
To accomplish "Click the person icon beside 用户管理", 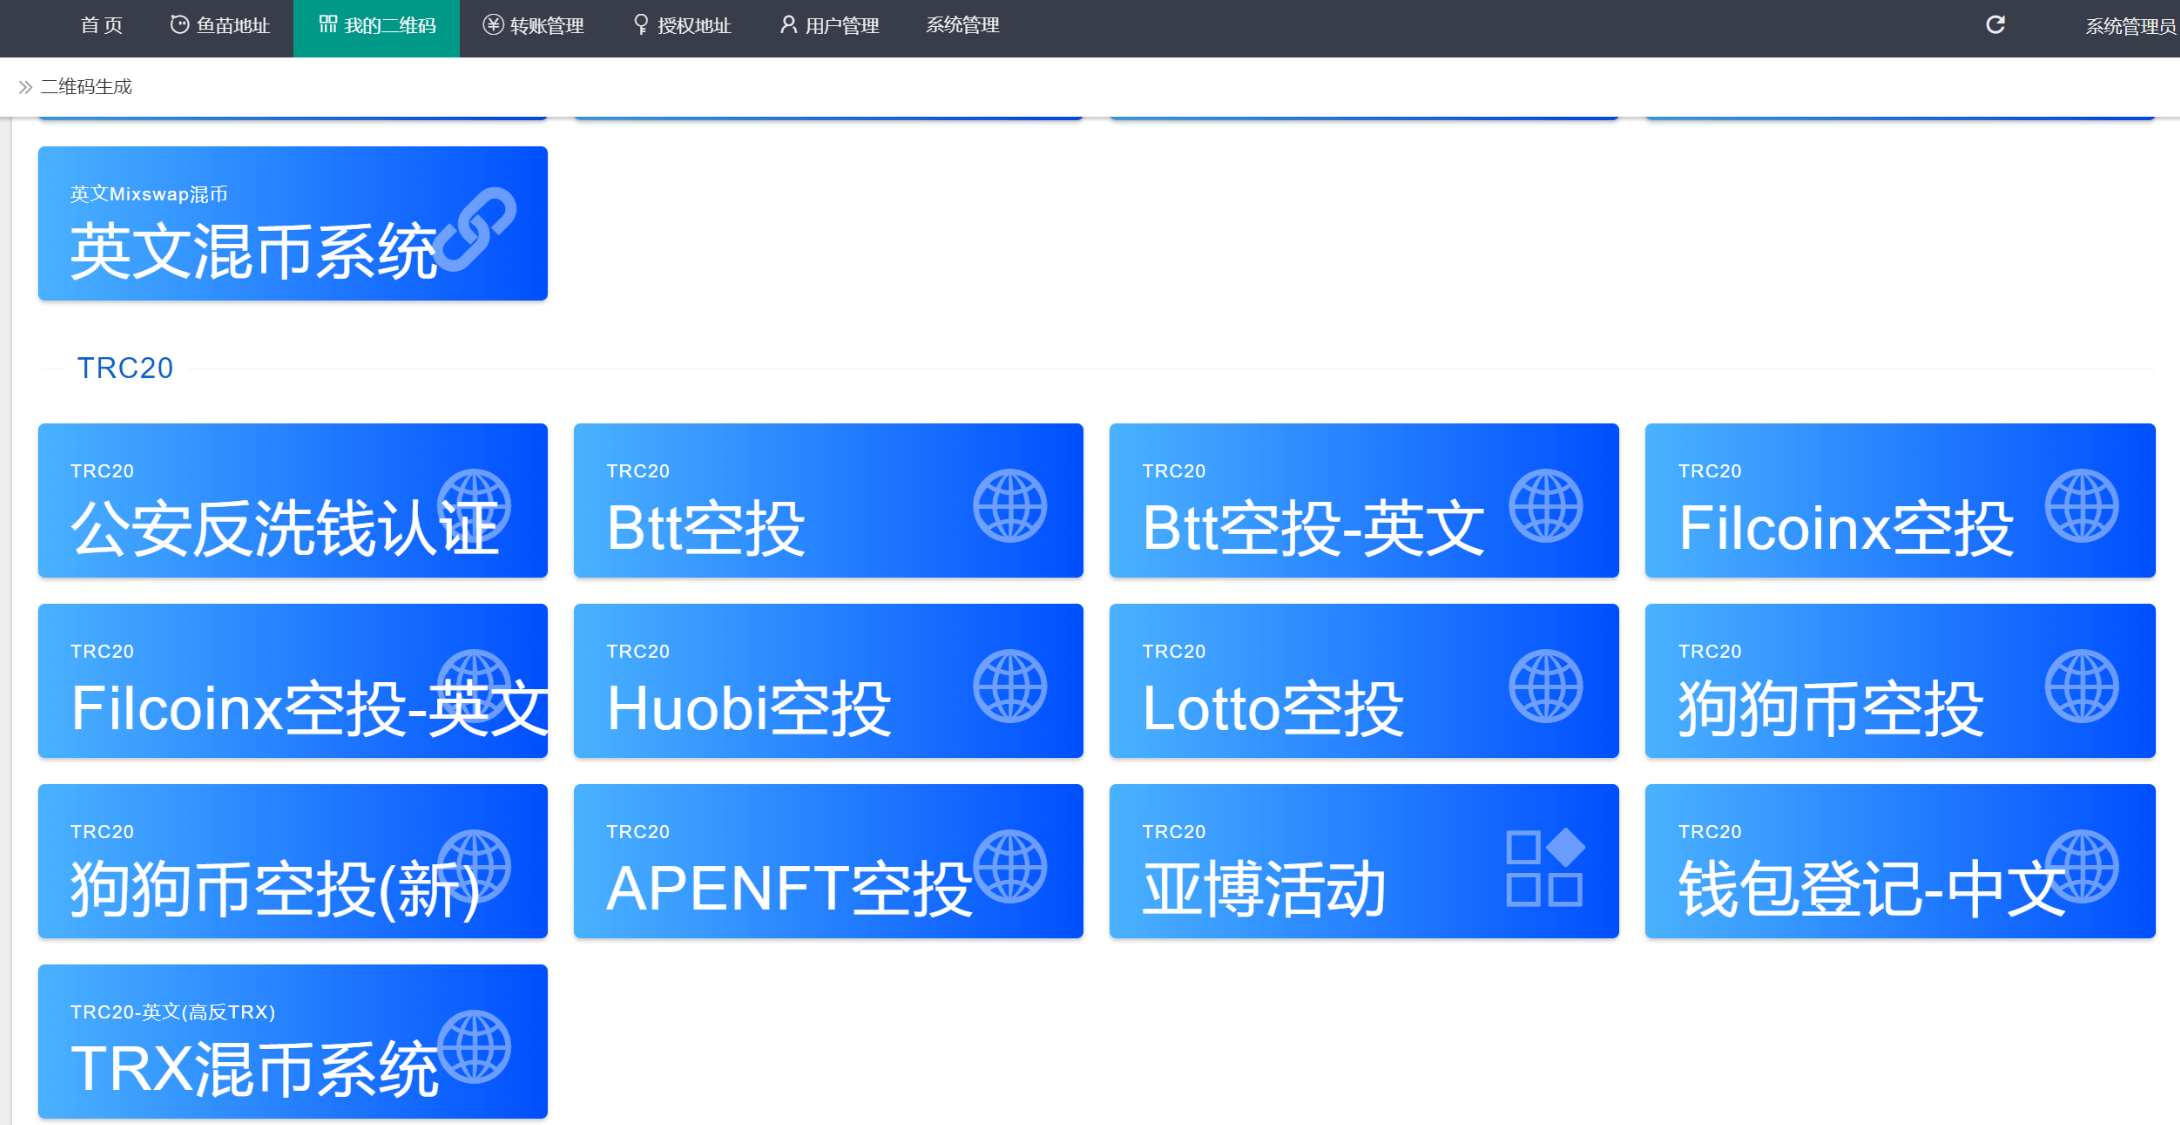I will coord(789,25).
